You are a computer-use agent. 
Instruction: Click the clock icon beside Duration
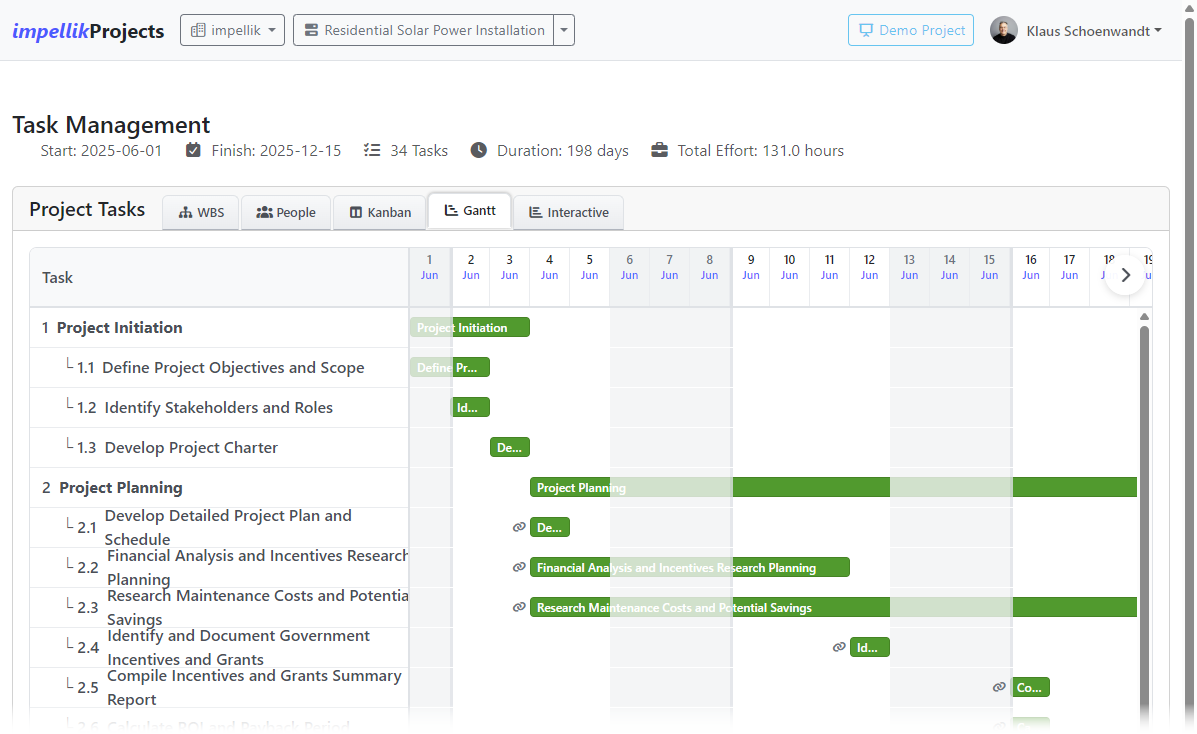(x=479, y=150)
